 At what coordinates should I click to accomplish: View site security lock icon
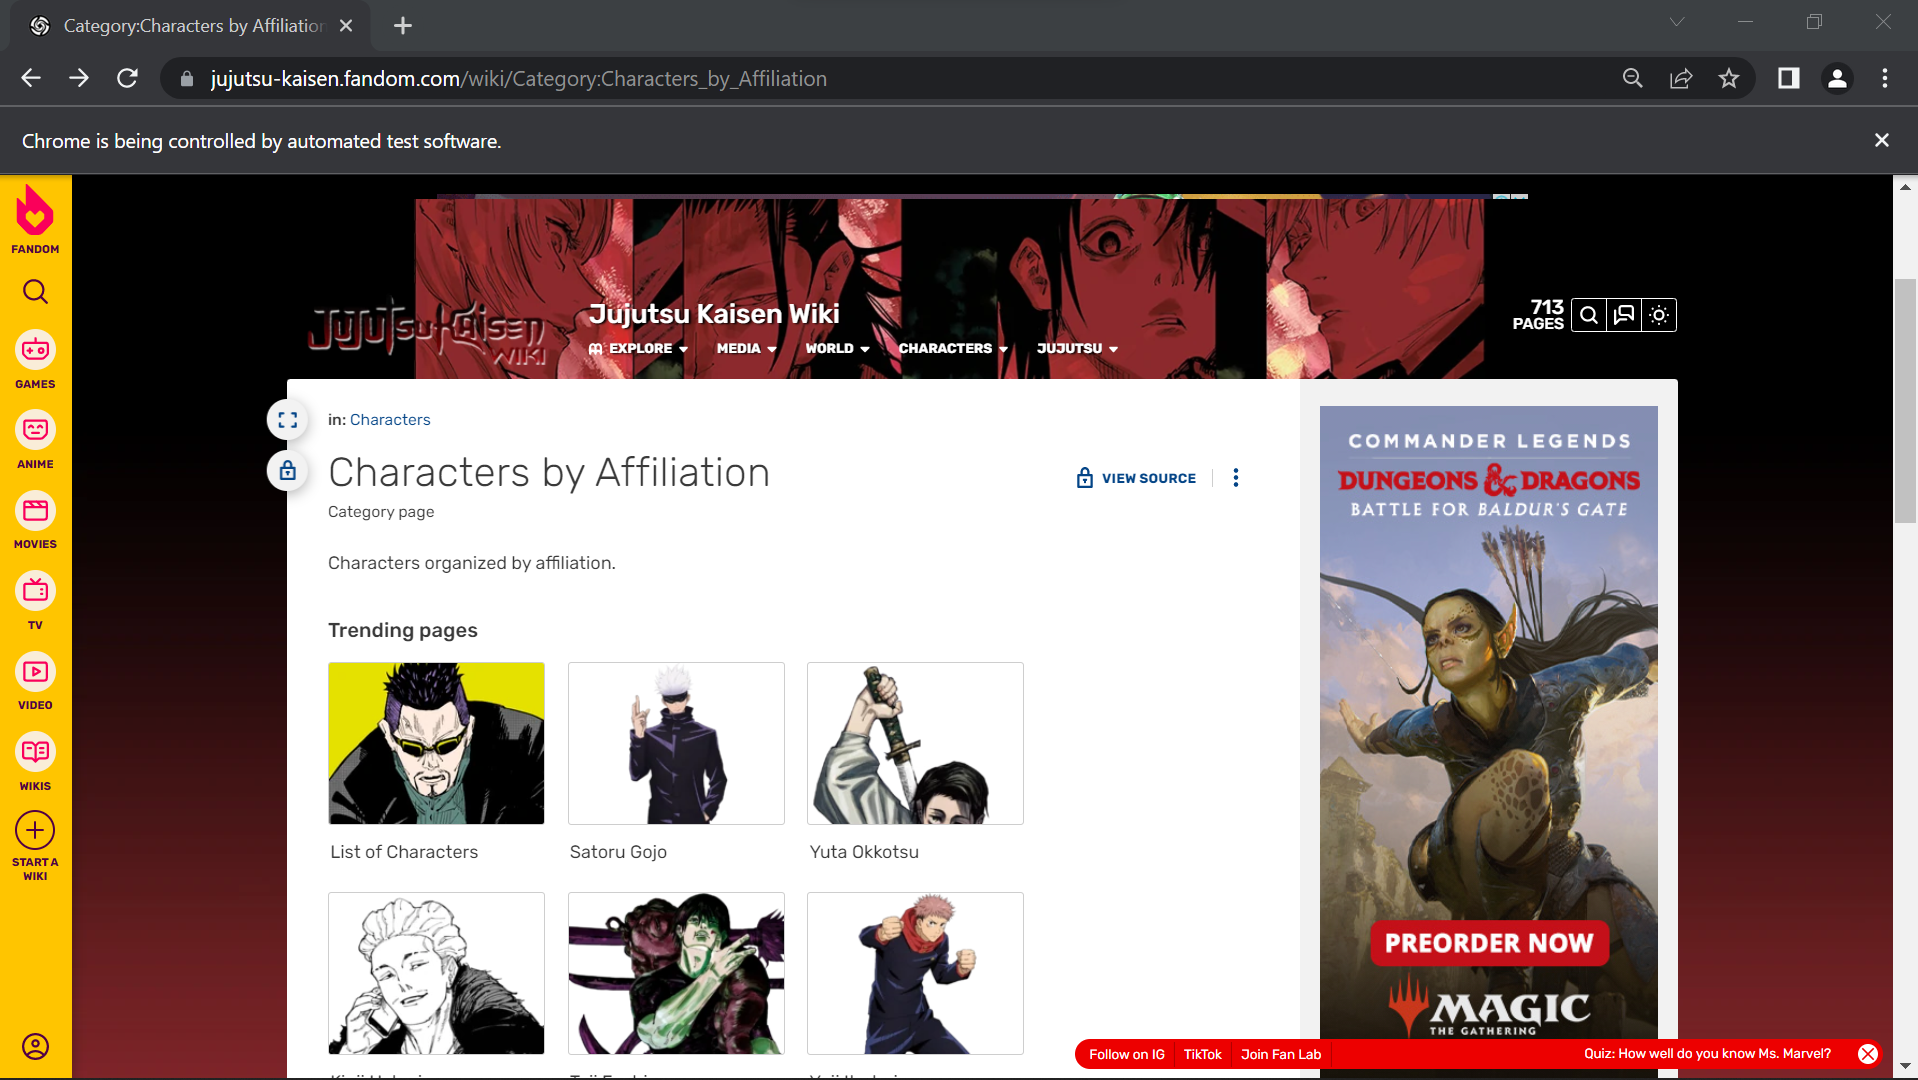pos(186,78)
